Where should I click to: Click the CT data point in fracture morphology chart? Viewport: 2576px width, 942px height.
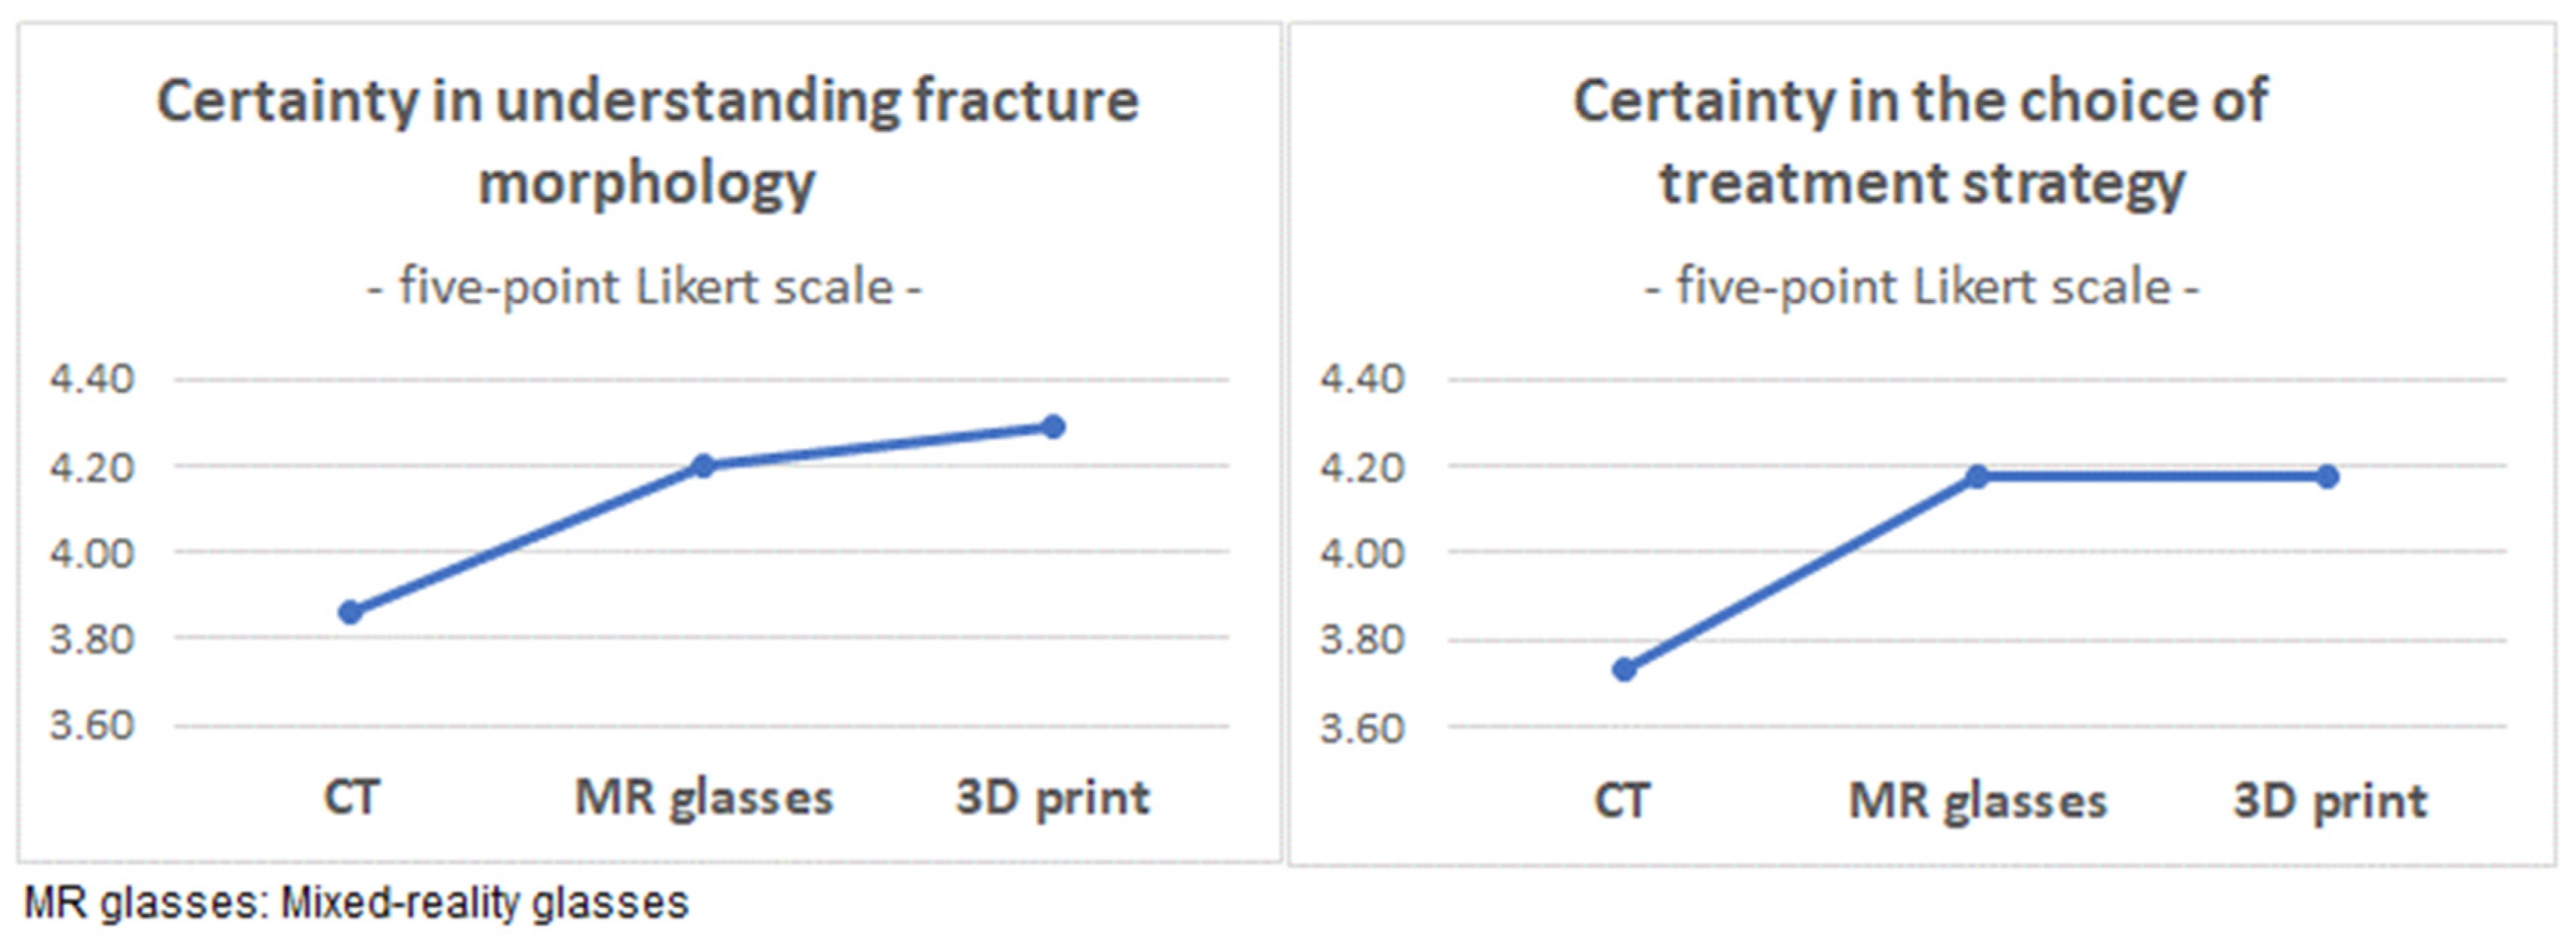[350, 612]
